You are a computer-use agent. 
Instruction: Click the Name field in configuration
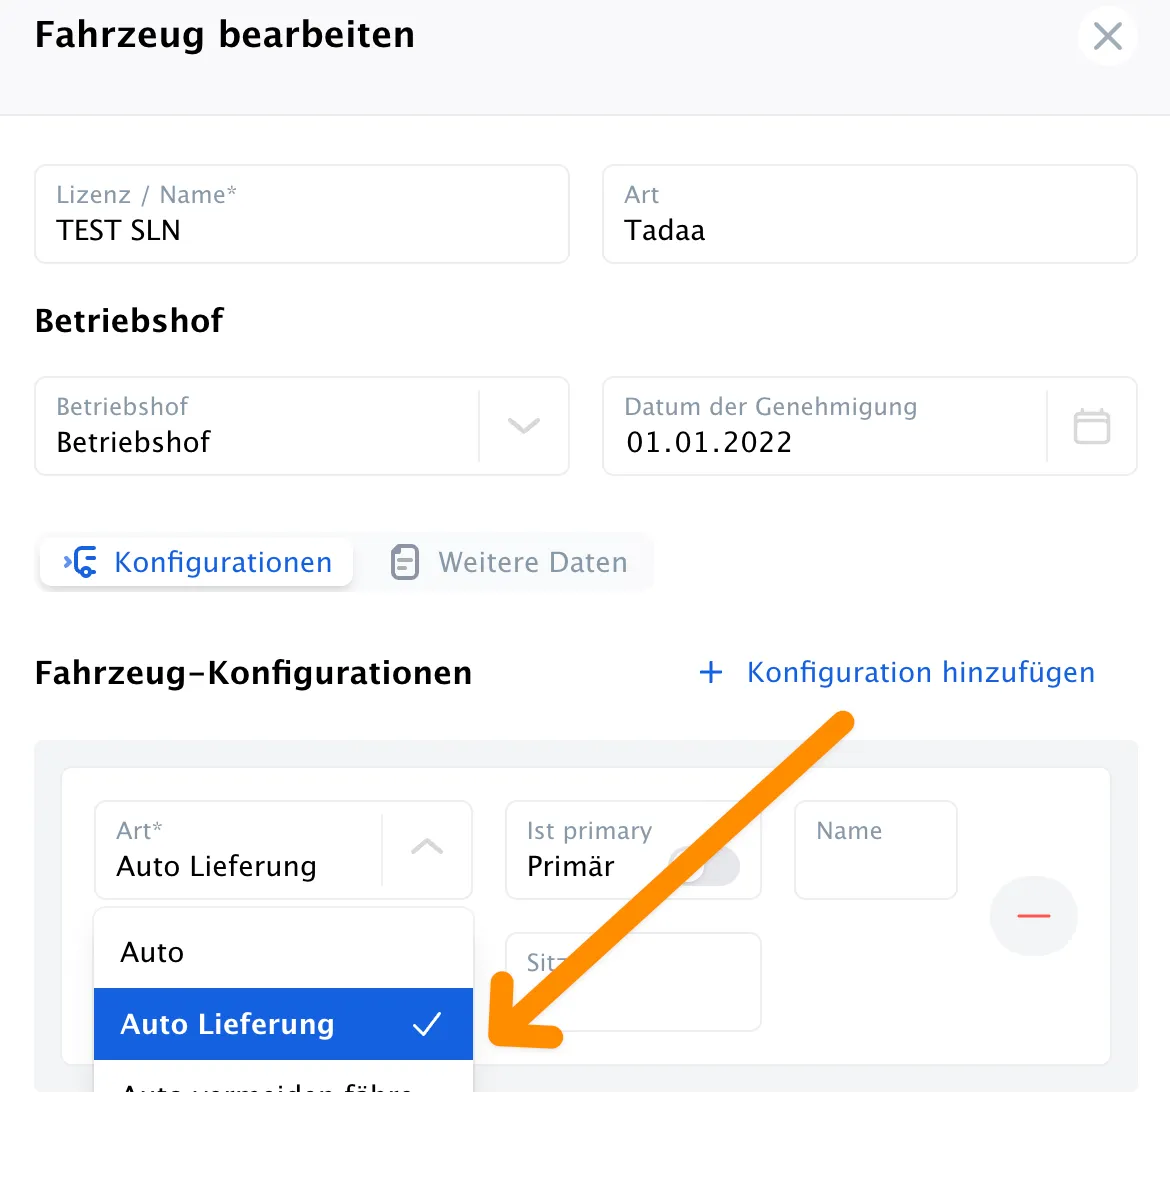click(876, 850)
